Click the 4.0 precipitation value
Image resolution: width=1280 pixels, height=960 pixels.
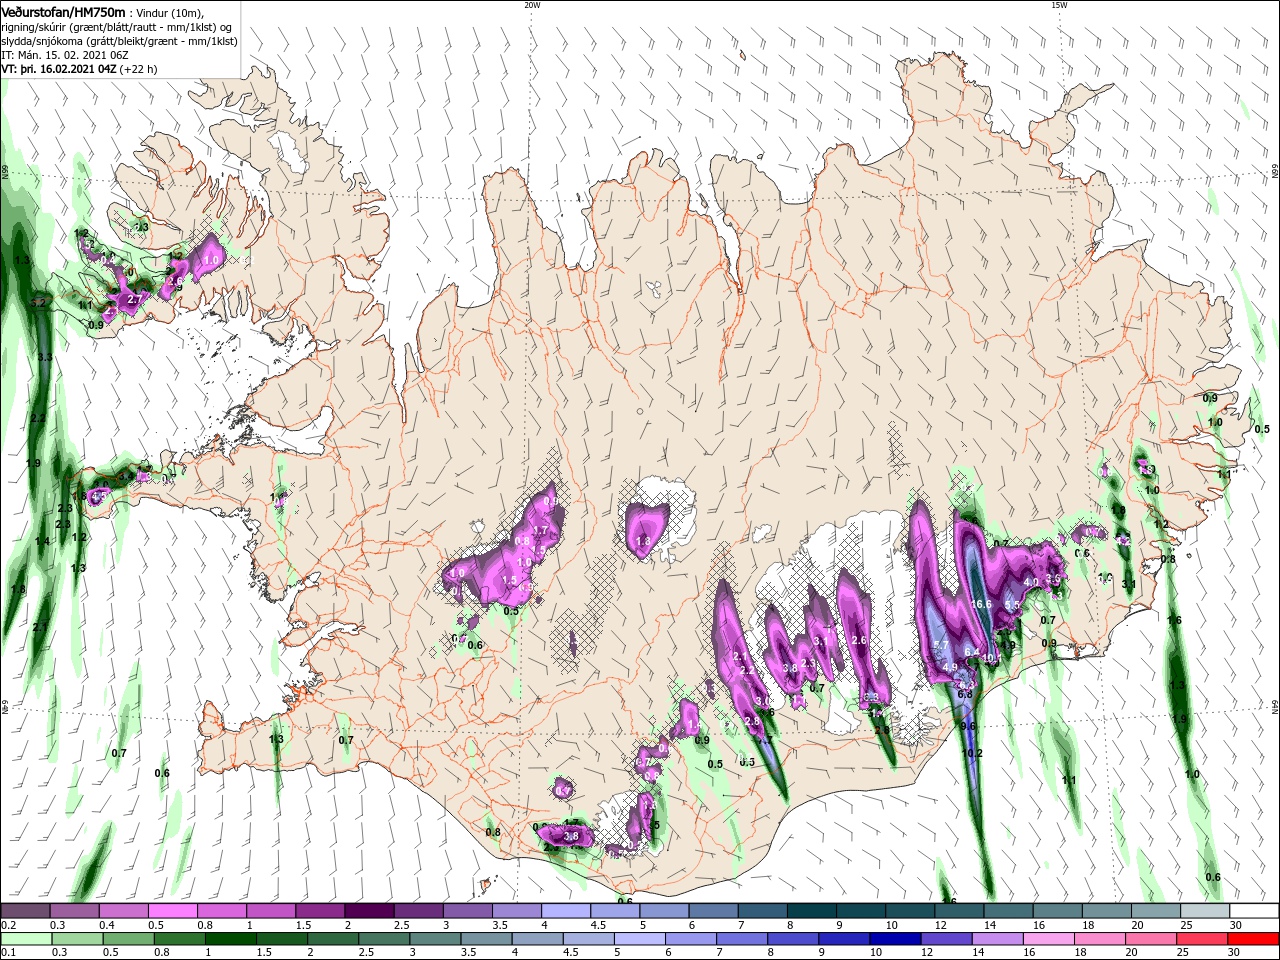tap(1031, 582)
